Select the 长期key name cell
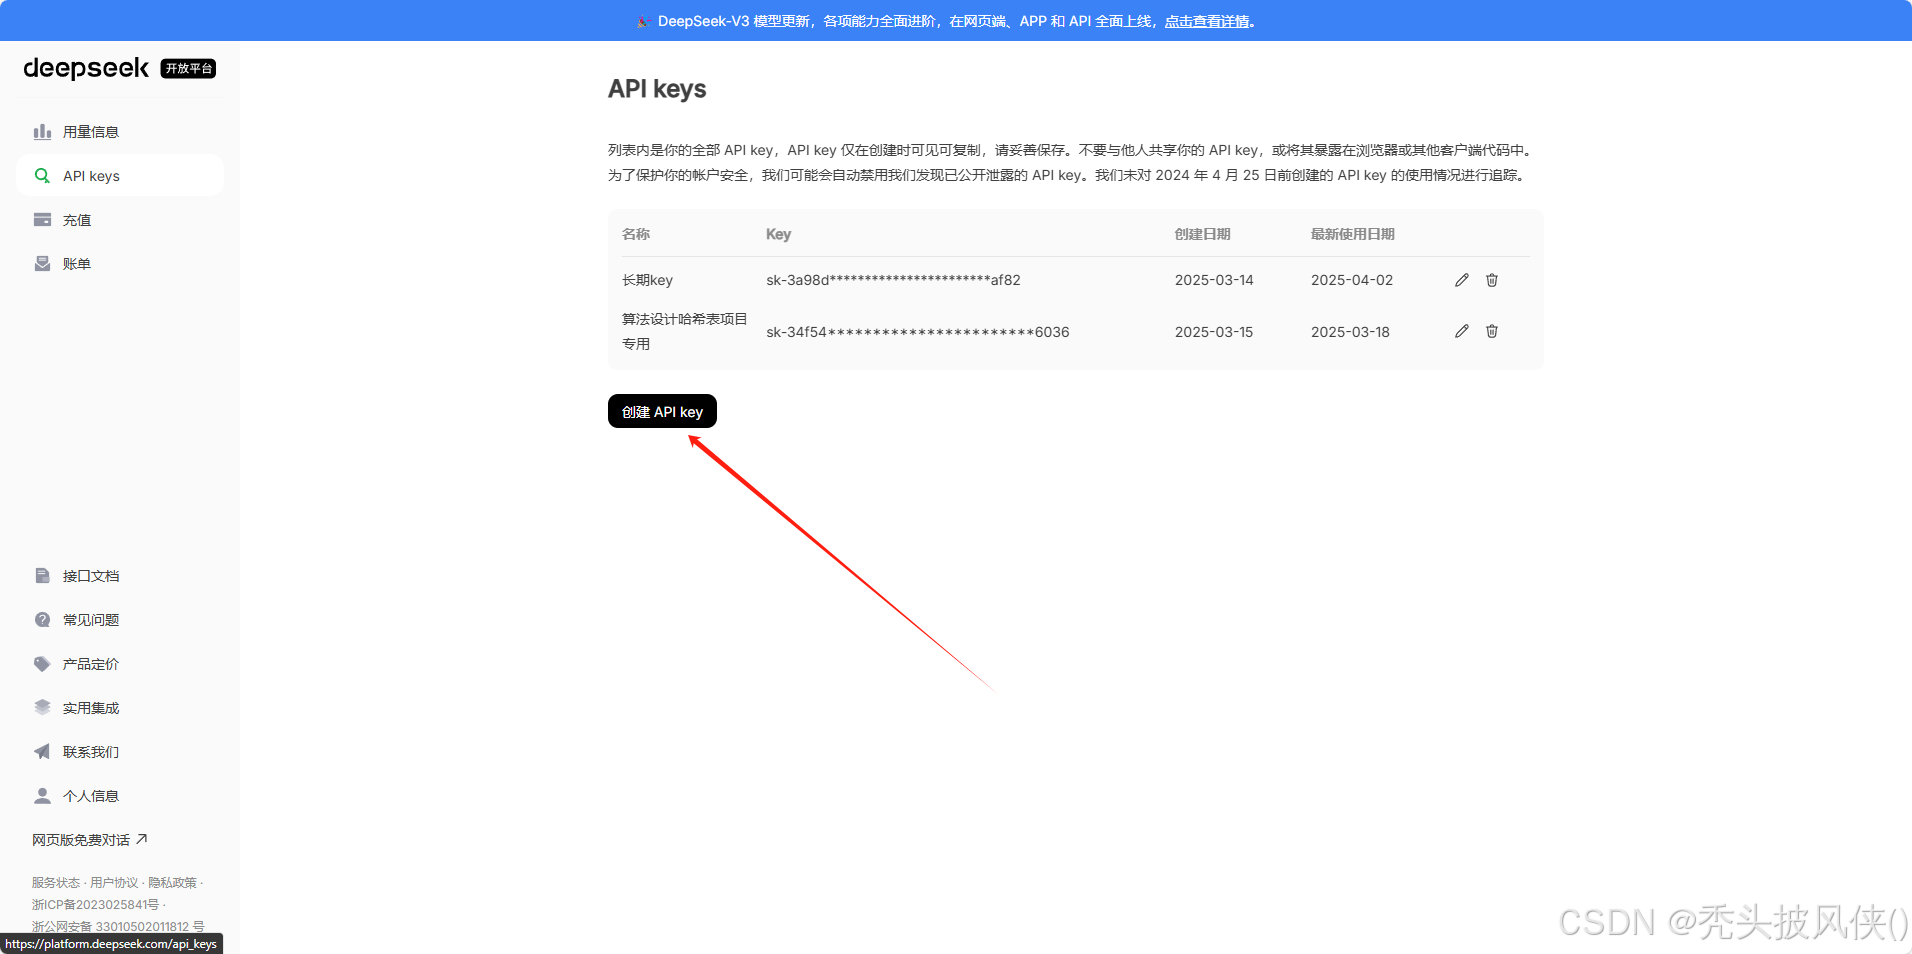The height and width of the screenshot is (954, 1912). click(647, 280)
